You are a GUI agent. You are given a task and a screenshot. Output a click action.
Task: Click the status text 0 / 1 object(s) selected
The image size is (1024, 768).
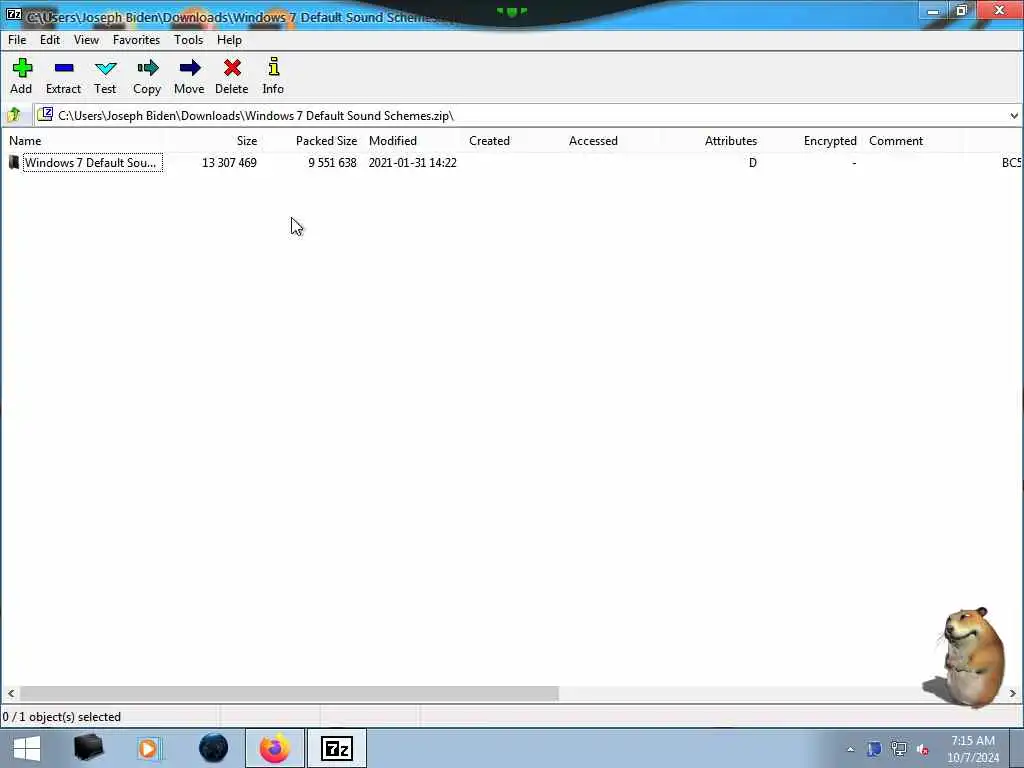pyautogui.click(x=62, y=717)
